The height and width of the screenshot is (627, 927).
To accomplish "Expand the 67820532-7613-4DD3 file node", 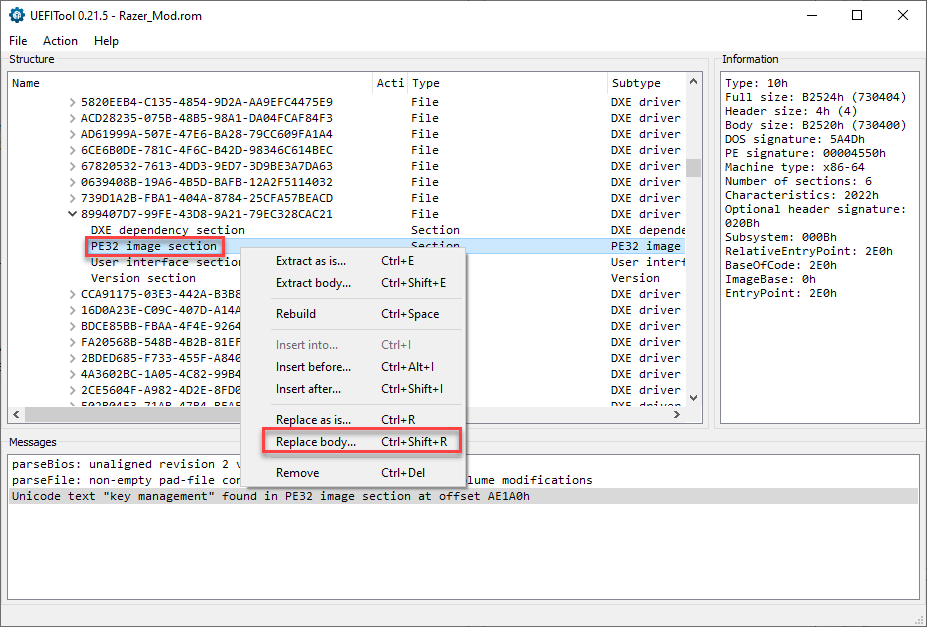I will [x=72, y=166].
